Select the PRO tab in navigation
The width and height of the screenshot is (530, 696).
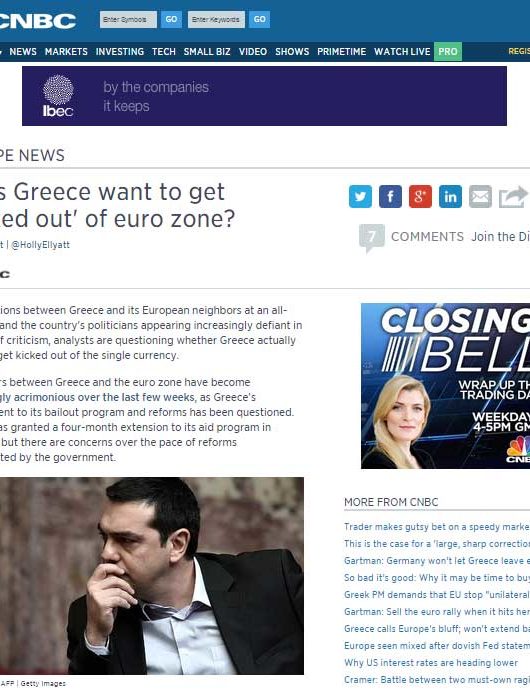pyautogui.click(x=448, y=51)
